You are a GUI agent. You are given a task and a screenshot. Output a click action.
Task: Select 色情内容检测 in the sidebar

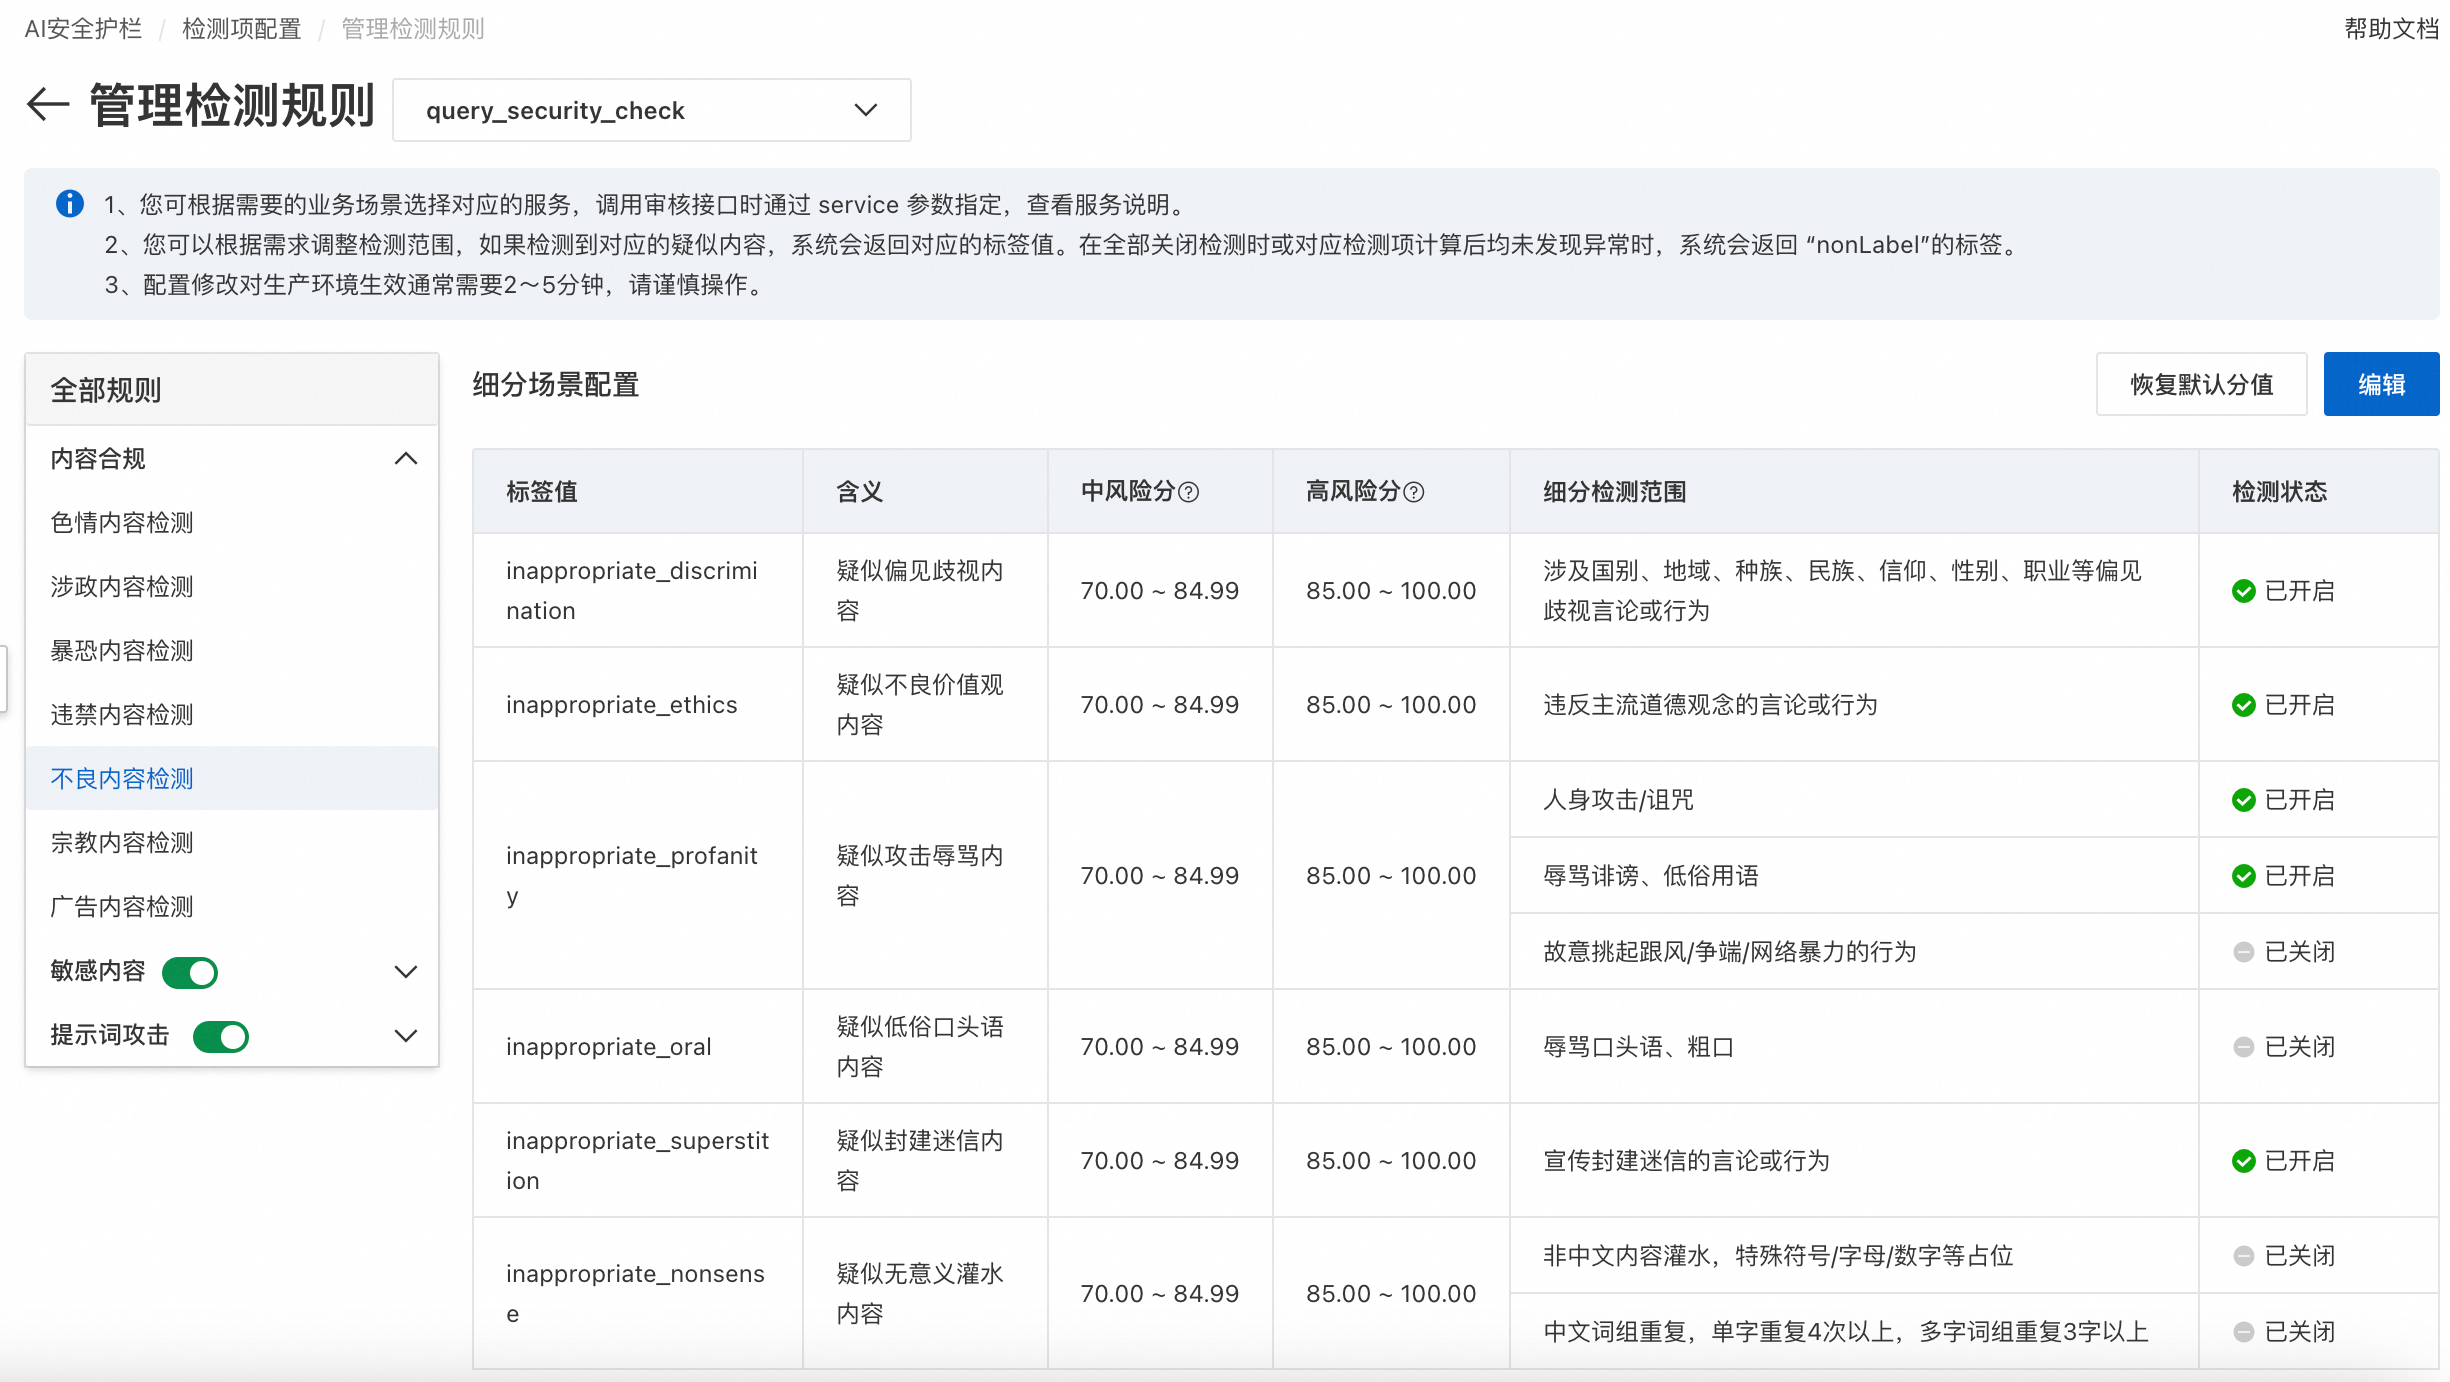click(x=232, y=523)
